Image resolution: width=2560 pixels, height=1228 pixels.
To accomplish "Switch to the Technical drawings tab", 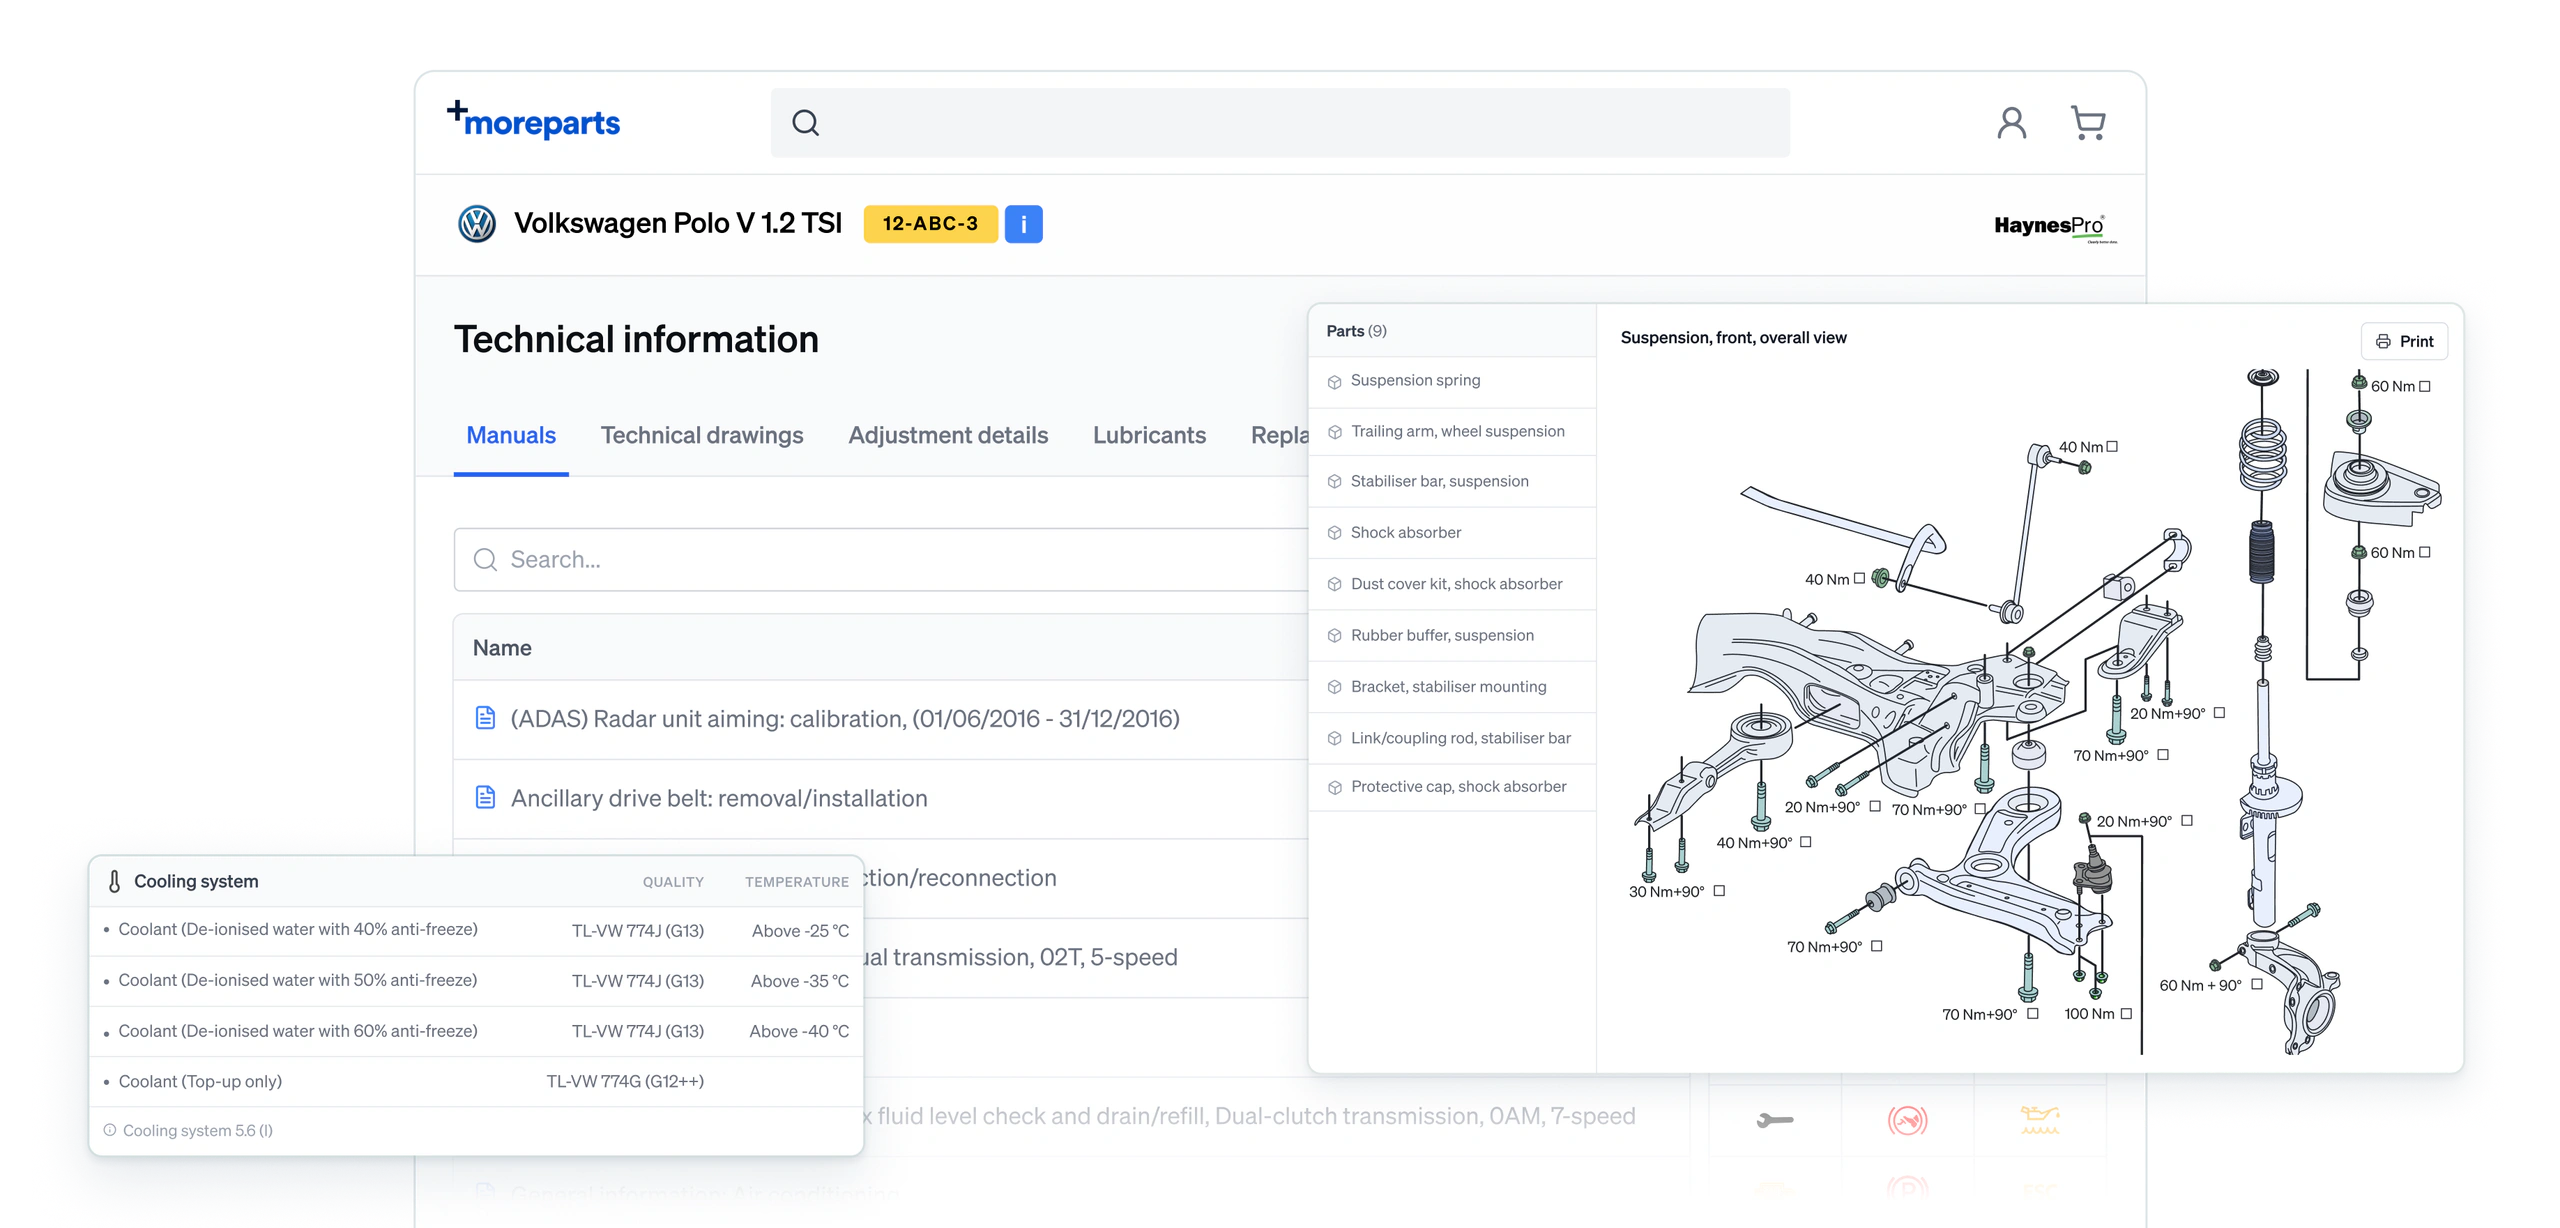I will tap(702, 435).
